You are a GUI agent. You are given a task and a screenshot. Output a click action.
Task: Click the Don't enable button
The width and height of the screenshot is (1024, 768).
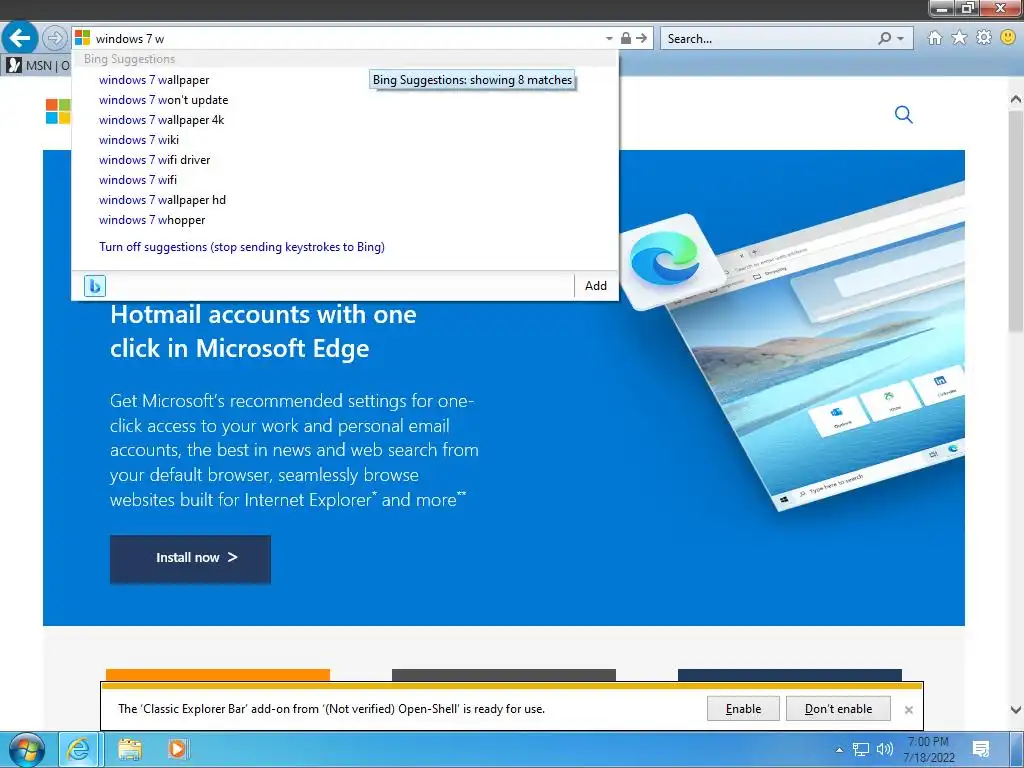(838, 709)
